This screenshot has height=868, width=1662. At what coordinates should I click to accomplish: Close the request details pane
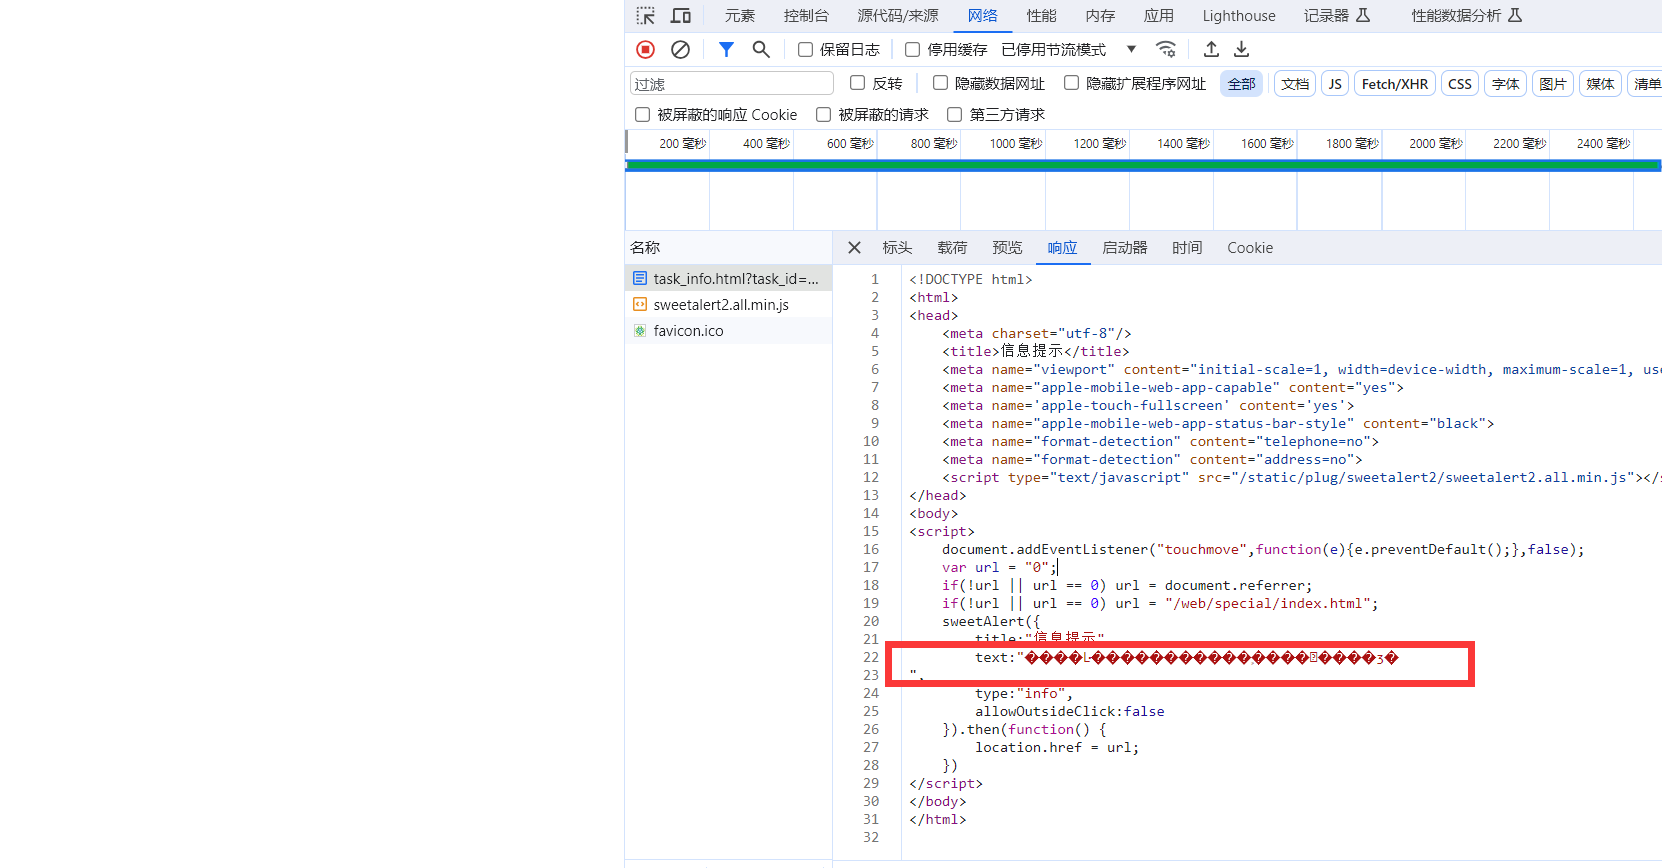(x=854, y=248)
